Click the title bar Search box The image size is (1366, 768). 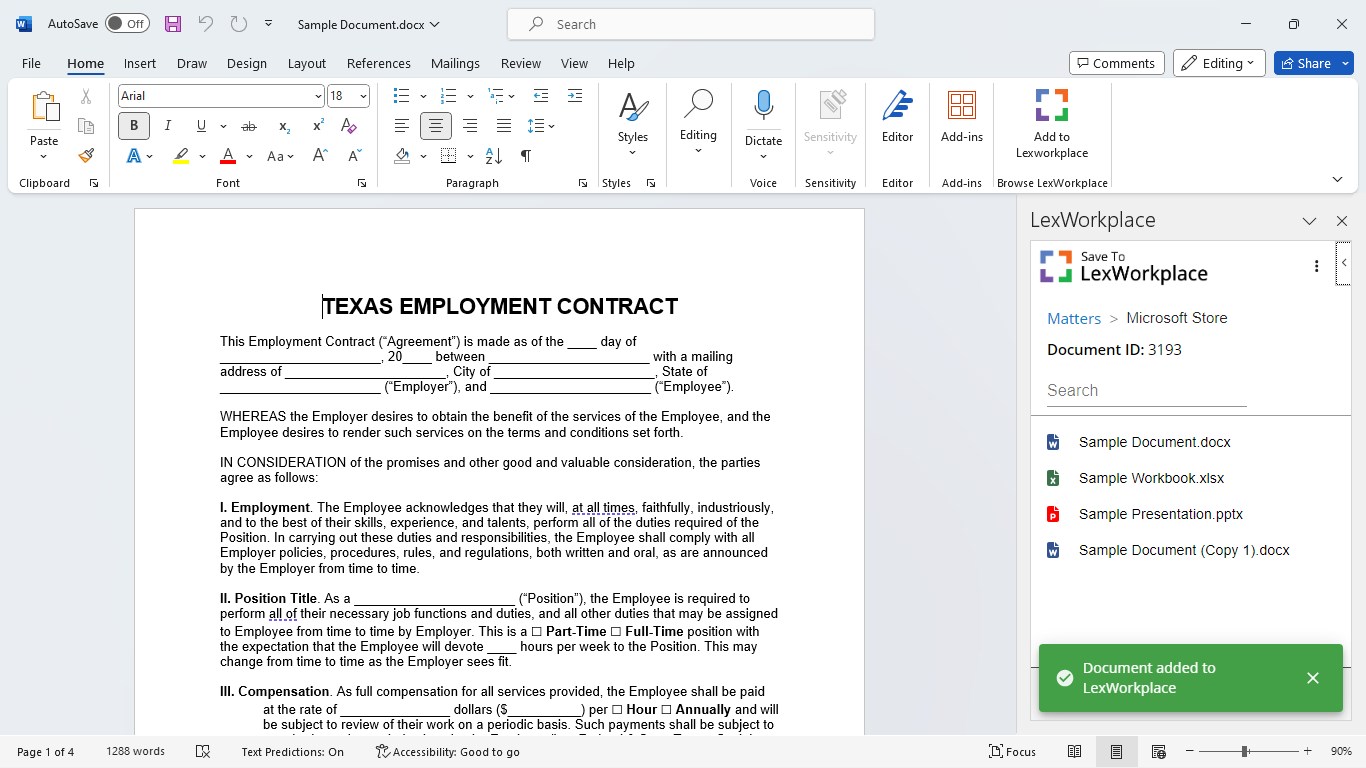[691, 24]
